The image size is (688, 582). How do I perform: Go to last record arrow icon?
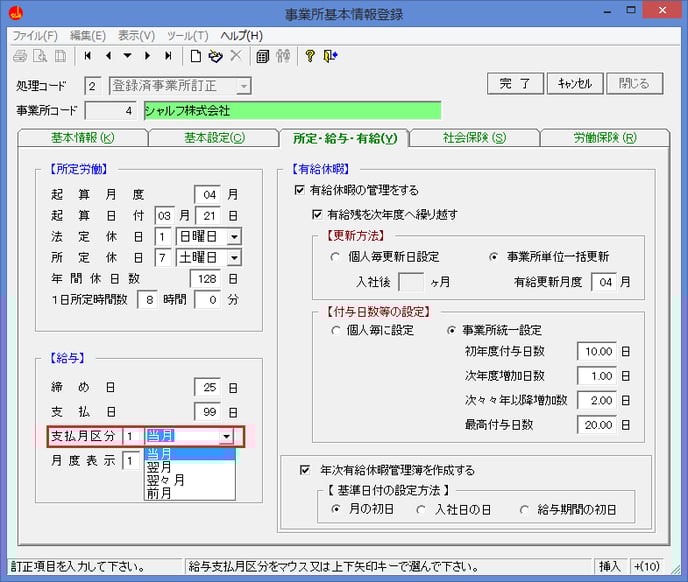pyautogui.click(x=168, y=56)
